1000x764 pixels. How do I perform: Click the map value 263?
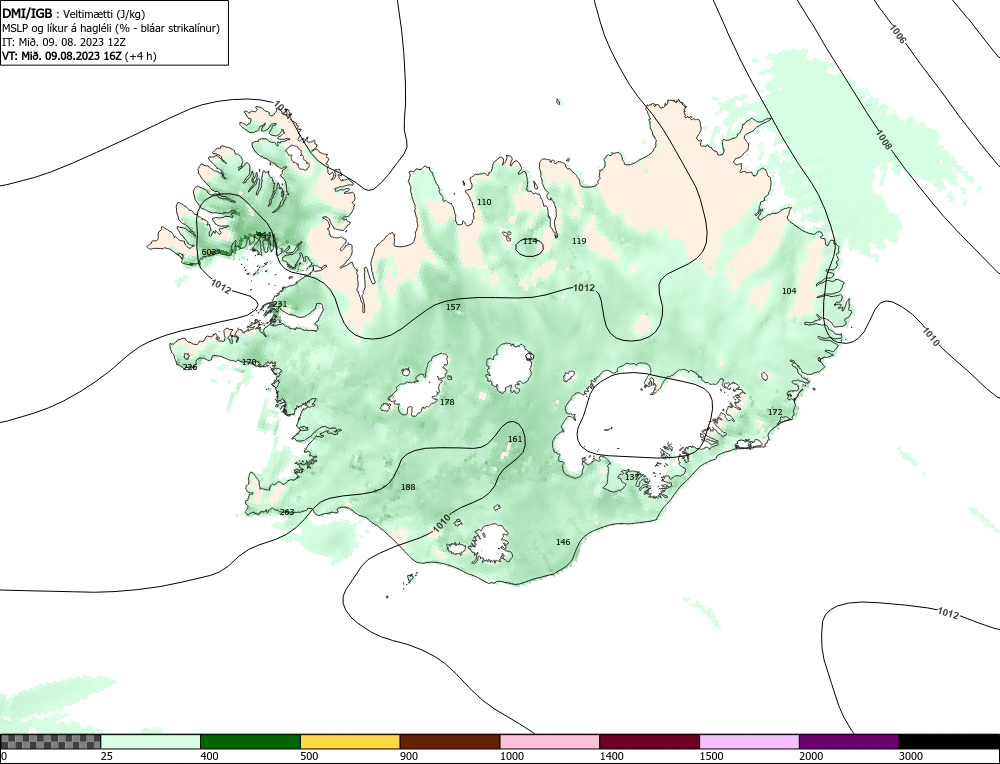point(287,512)
